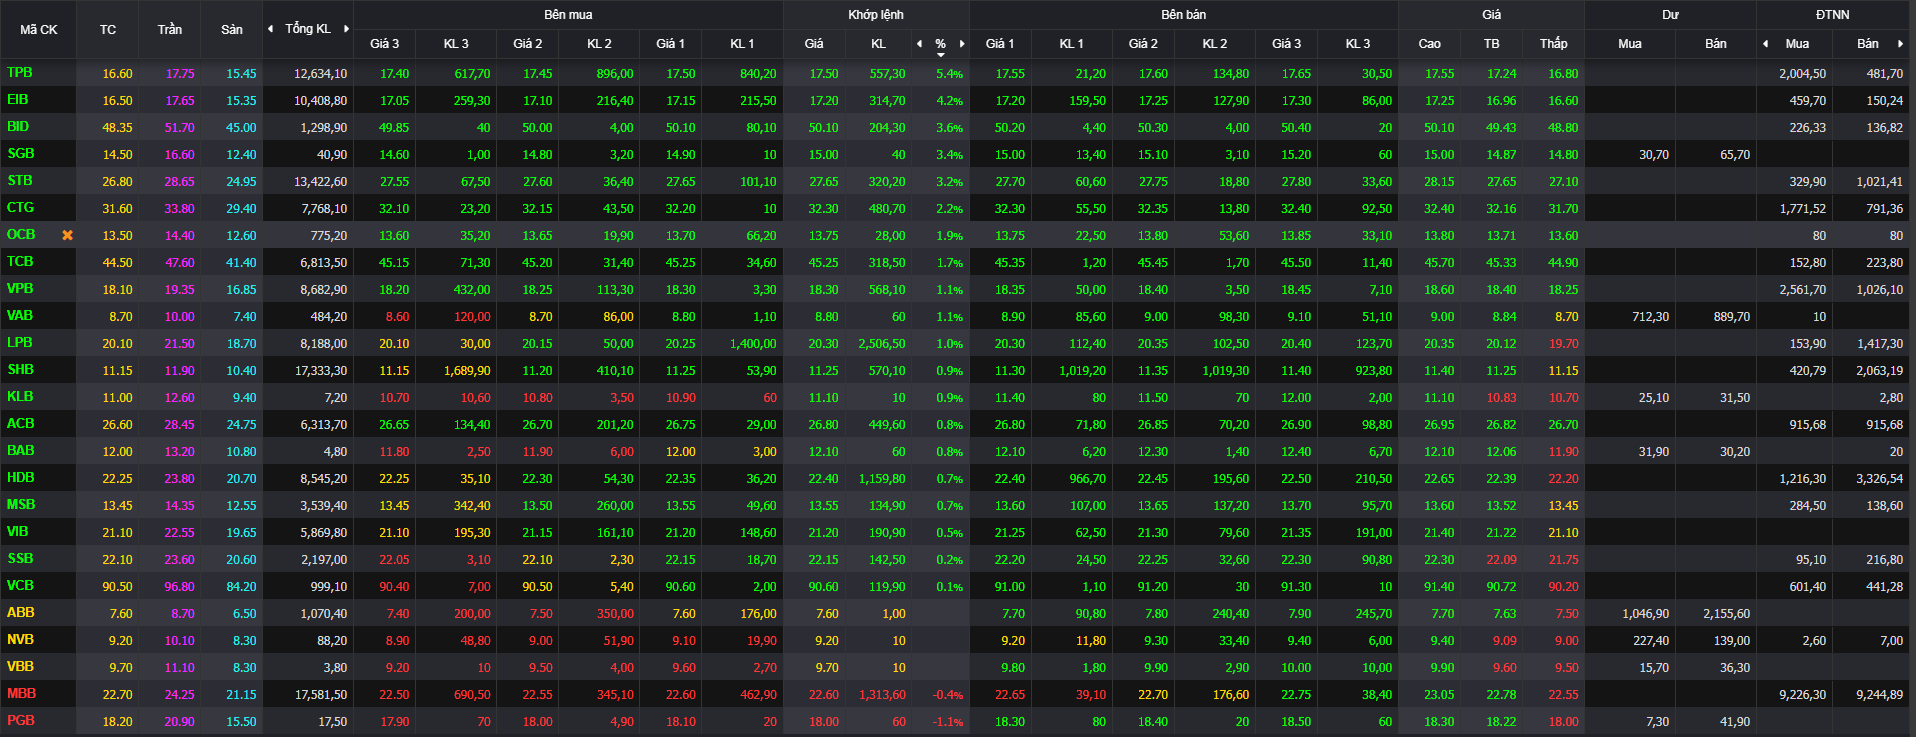1916x737 pixels.
Task: Click the ĐTNN group header
Action: [1833, 15]
